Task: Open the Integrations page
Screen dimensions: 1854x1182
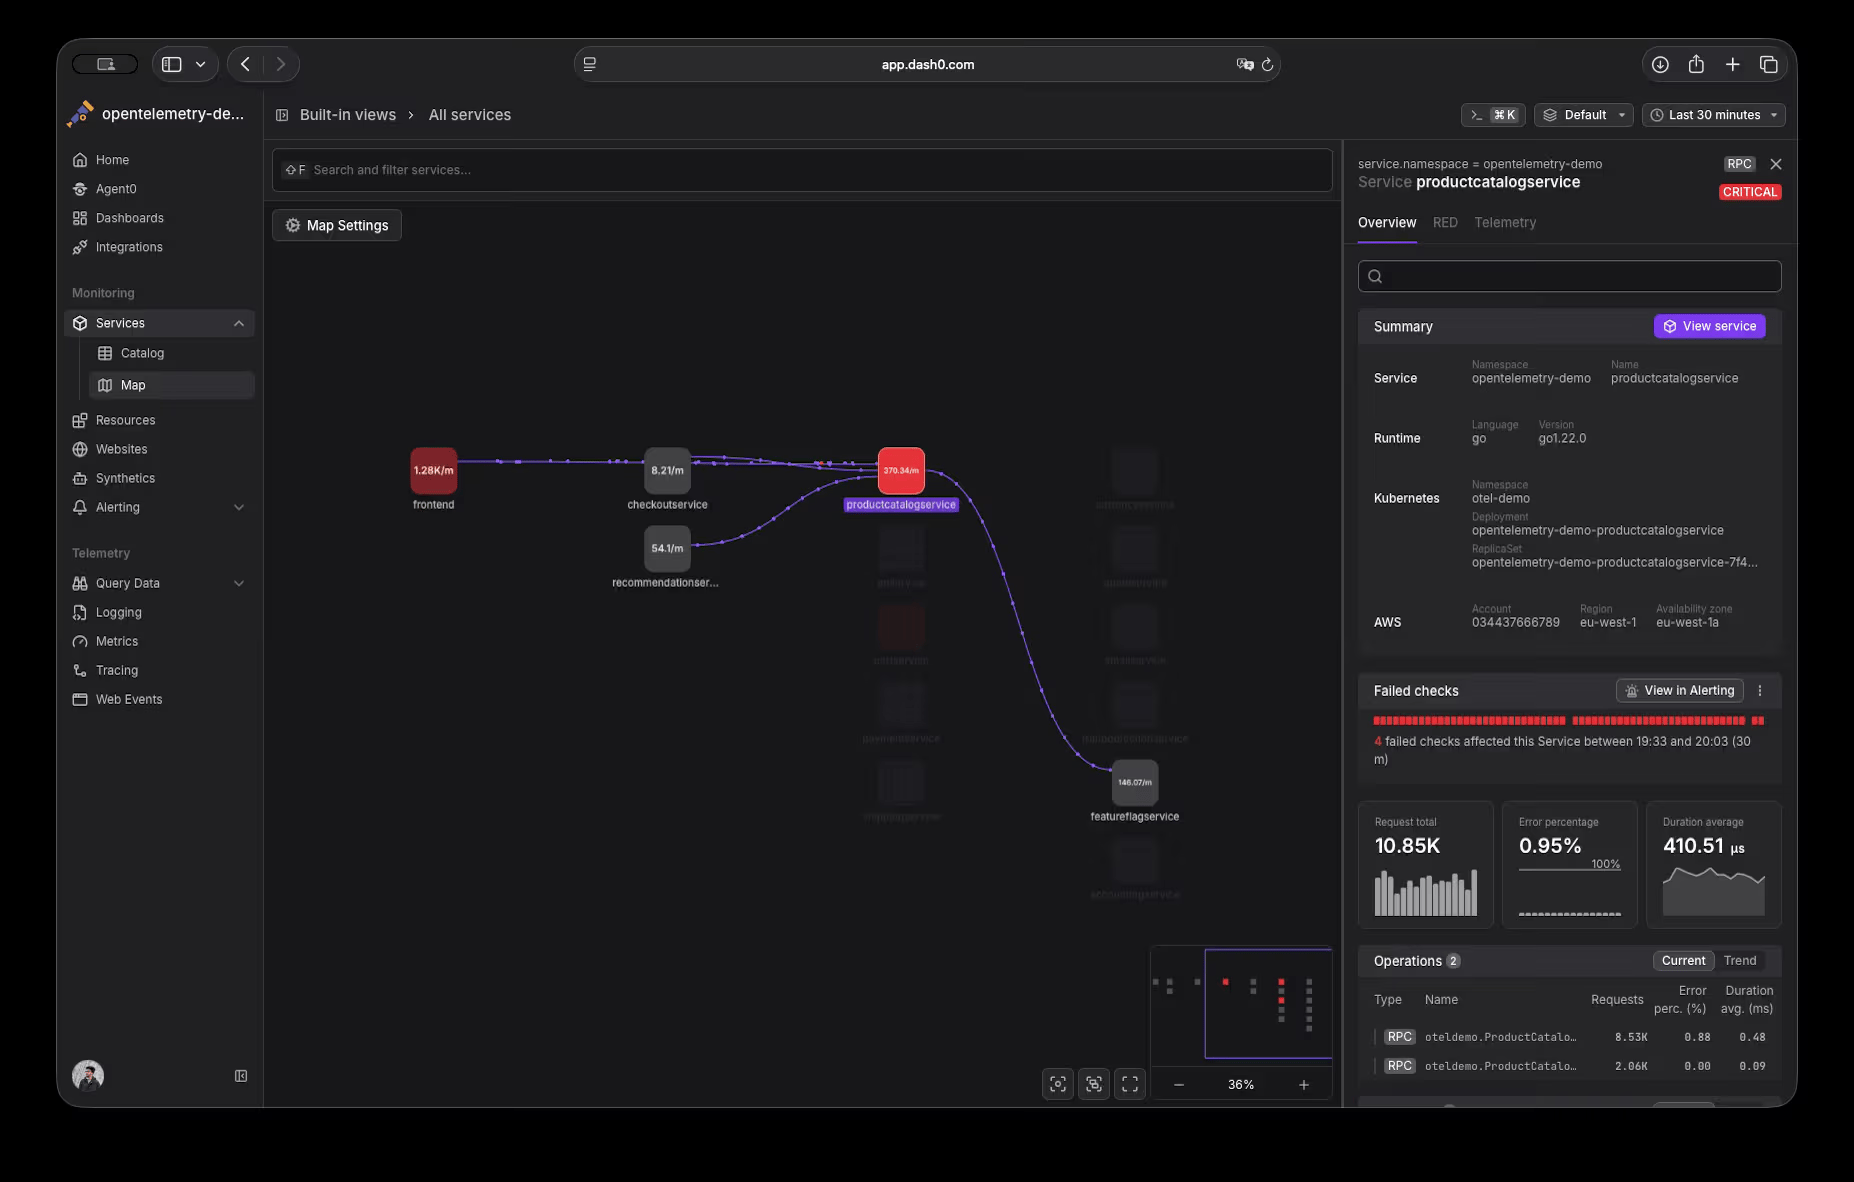Action: tap(80, 247)
